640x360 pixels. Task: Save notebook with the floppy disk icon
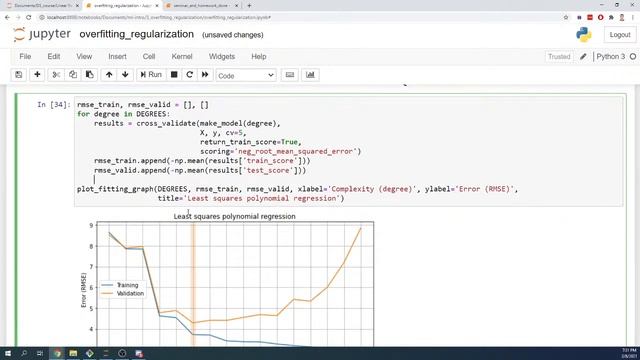click(x=19, y=75)
